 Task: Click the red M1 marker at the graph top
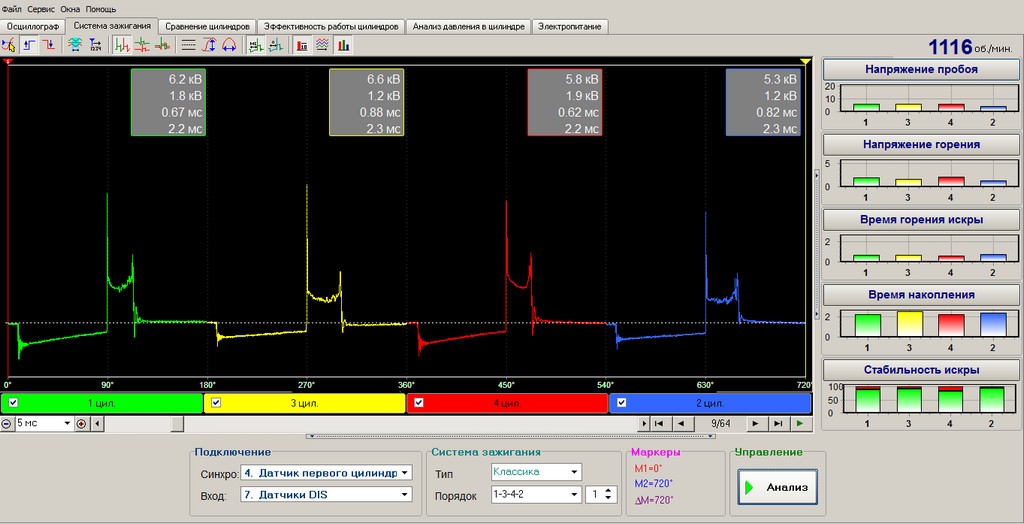click(7, 61)
